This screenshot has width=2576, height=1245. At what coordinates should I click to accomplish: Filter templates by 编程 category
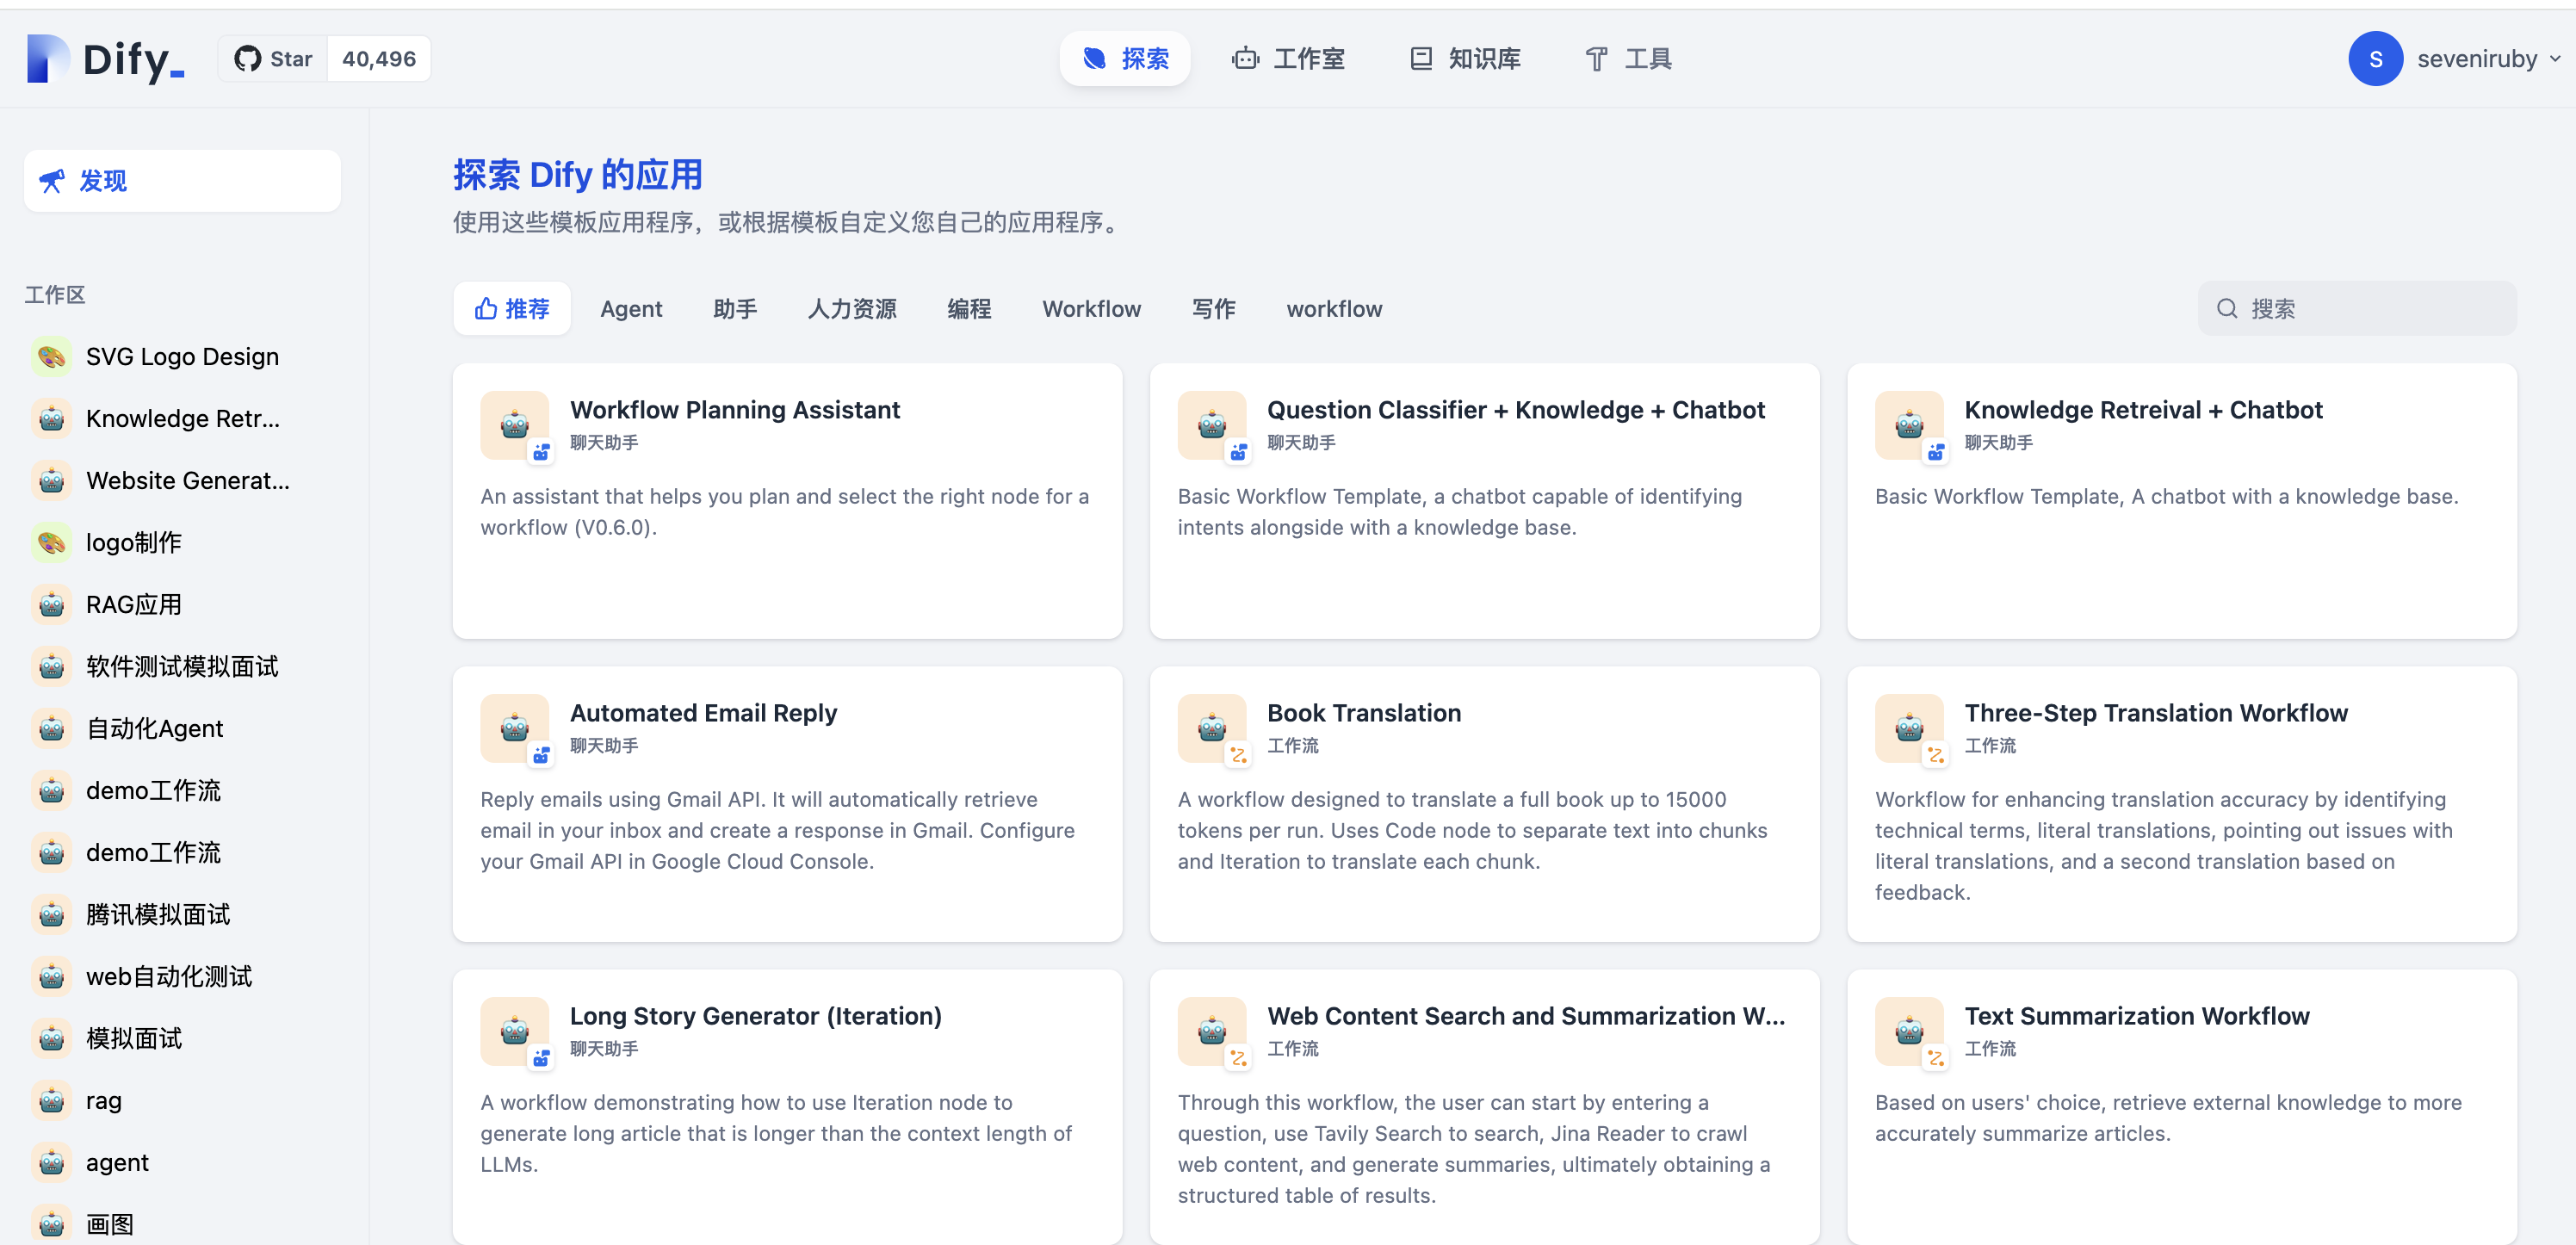(x=969, y=309)
